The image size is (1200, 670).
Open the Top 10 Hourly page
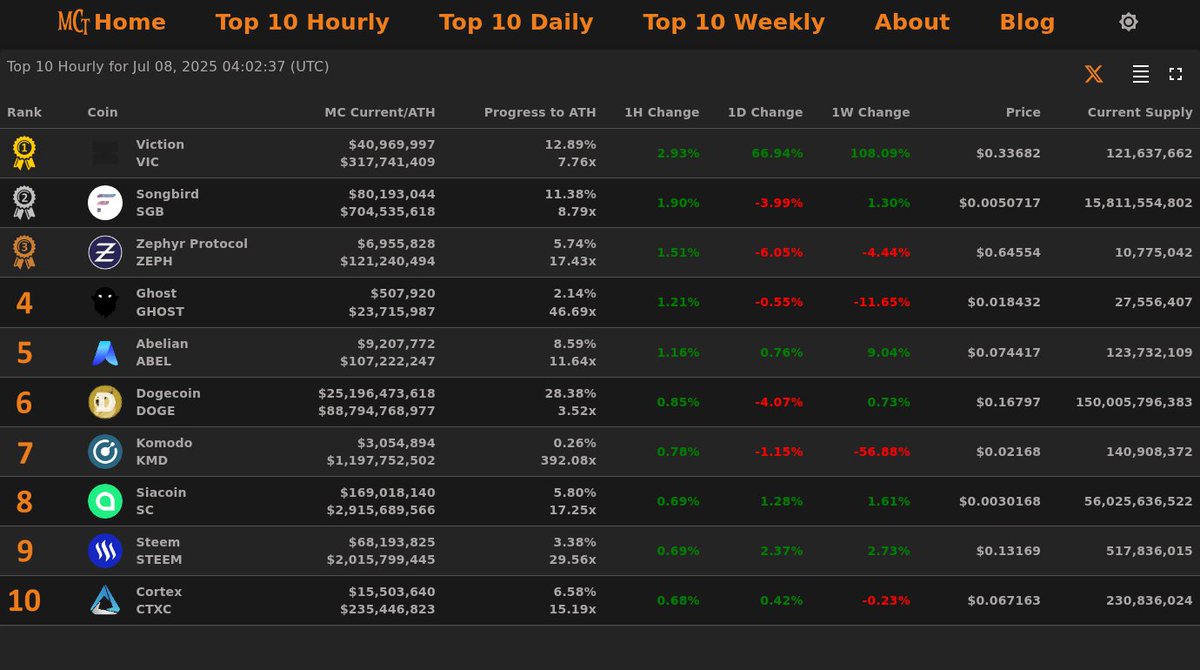(302, 22)
